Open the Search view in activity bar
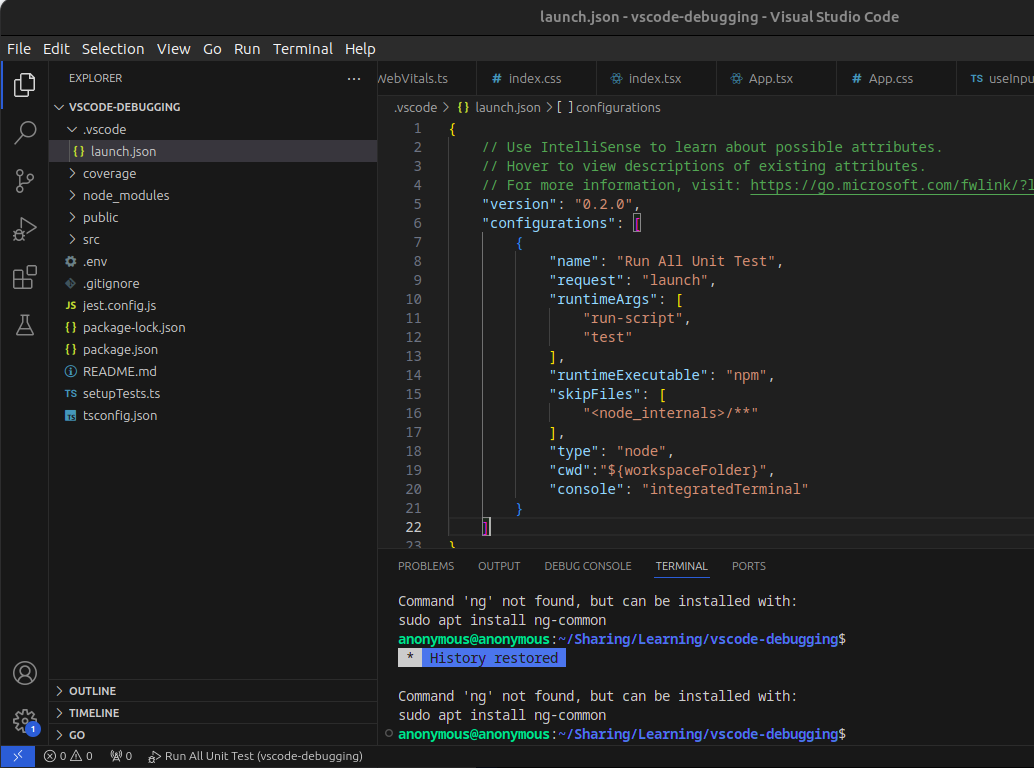The height and width of the screenshot is (768, 1034). [x=25, y=133]
